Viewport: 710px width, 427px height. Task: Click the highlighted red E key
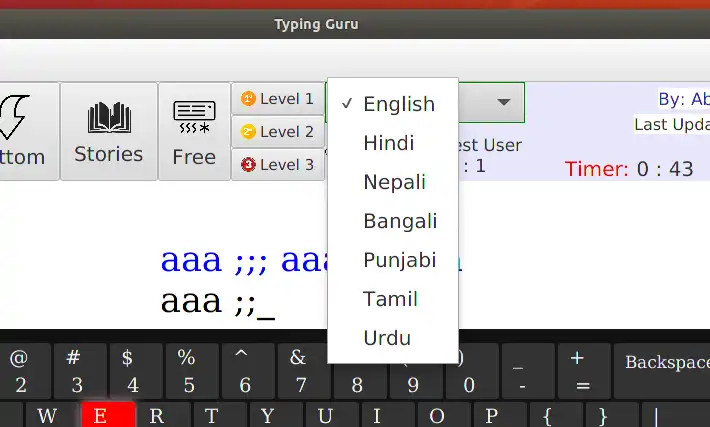pos(108,415)
